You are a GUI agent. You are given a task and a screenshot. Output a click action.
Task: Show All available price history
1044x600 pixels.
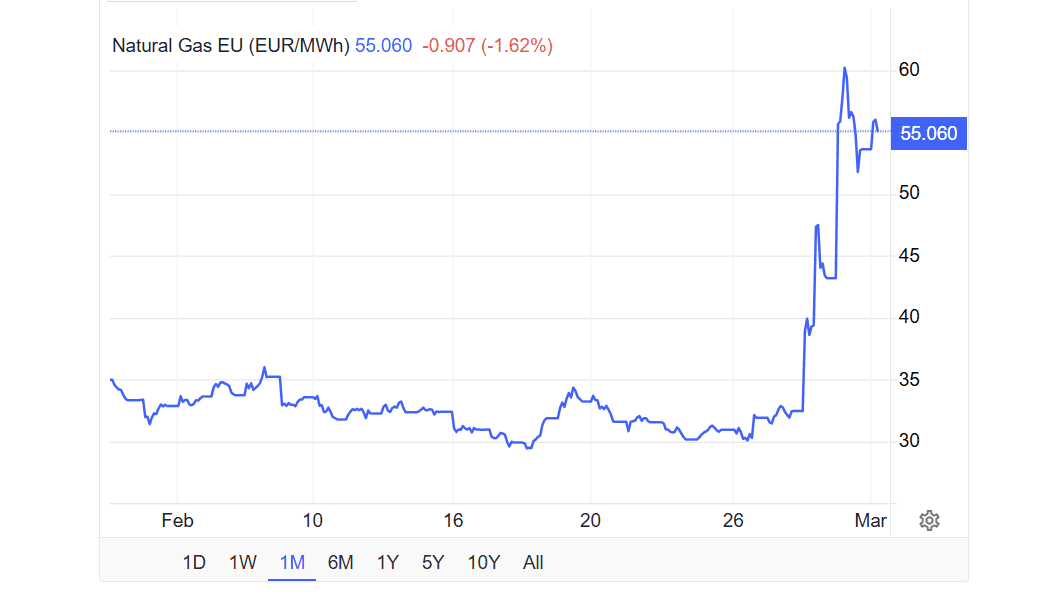tap(533, 562)
